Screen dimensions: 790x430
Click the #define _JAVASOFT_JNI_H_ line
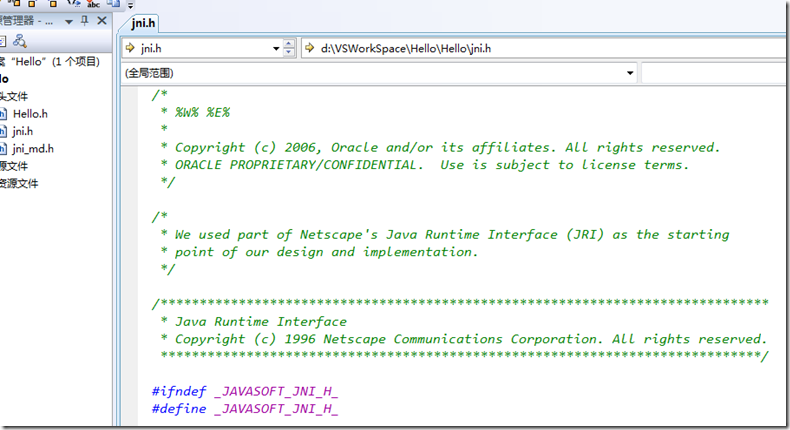[x=245, y=409]
